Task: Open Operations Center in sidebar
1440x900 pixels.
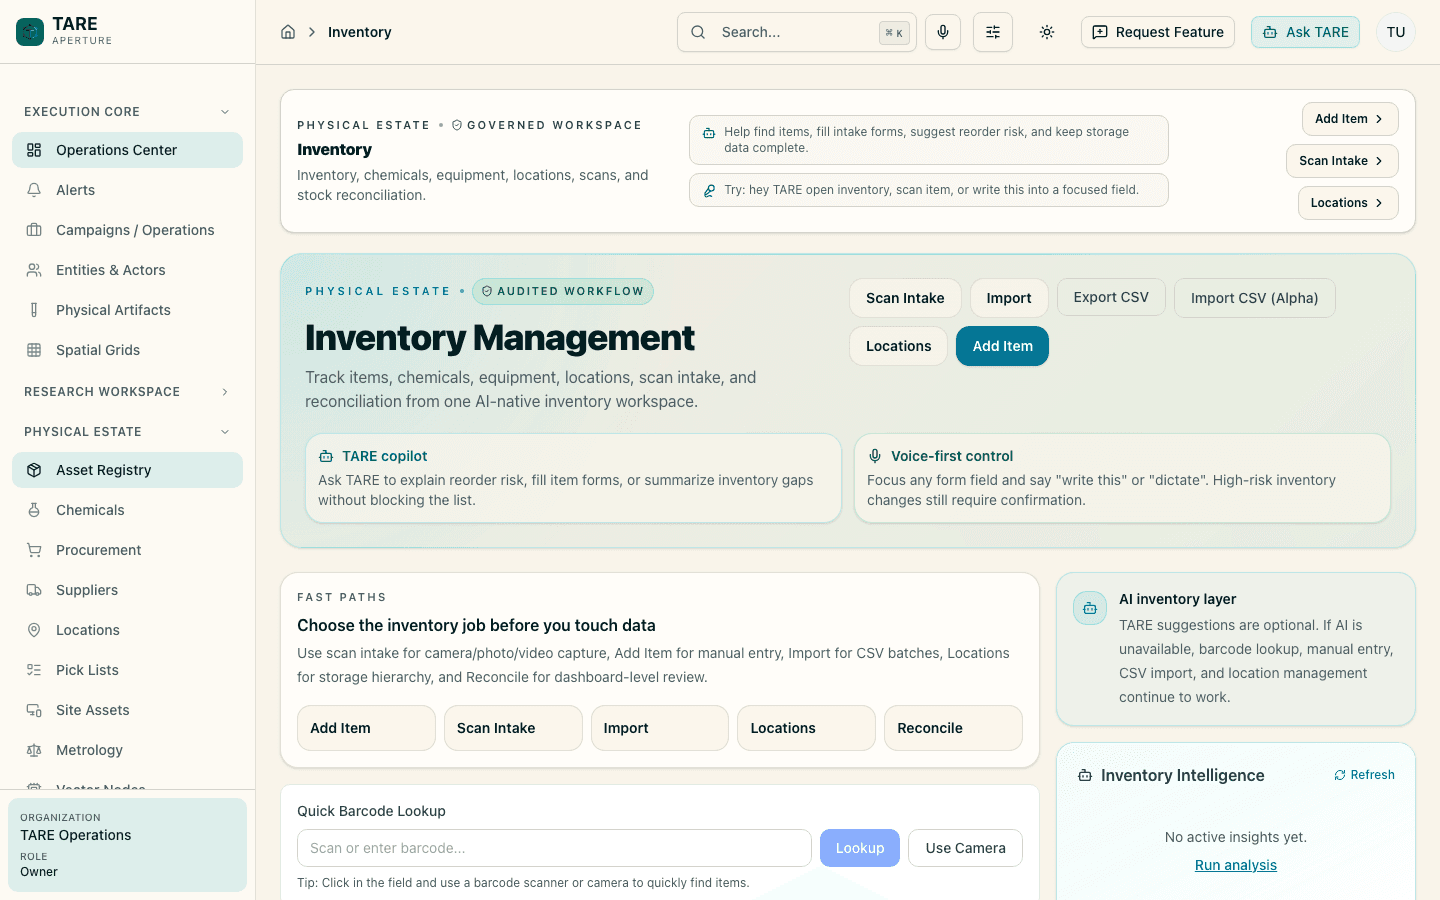Action: [127, 150]
